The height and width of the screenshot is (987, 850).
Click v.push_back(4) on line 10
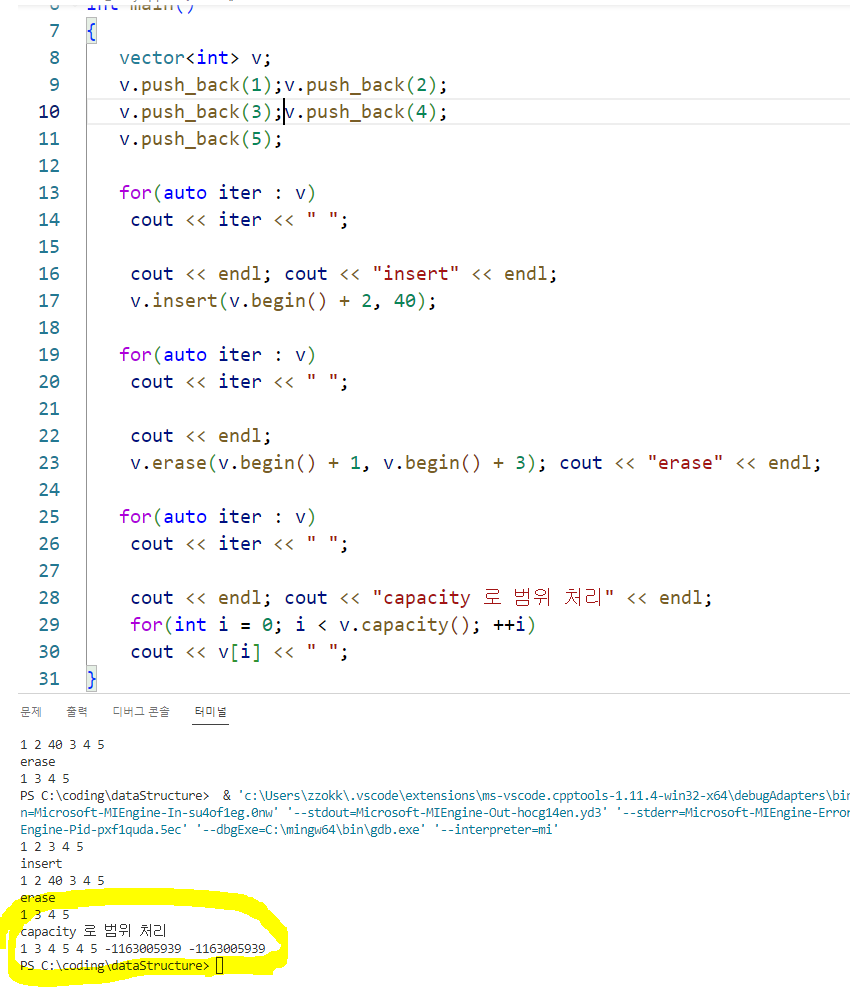tap(360, 112)
